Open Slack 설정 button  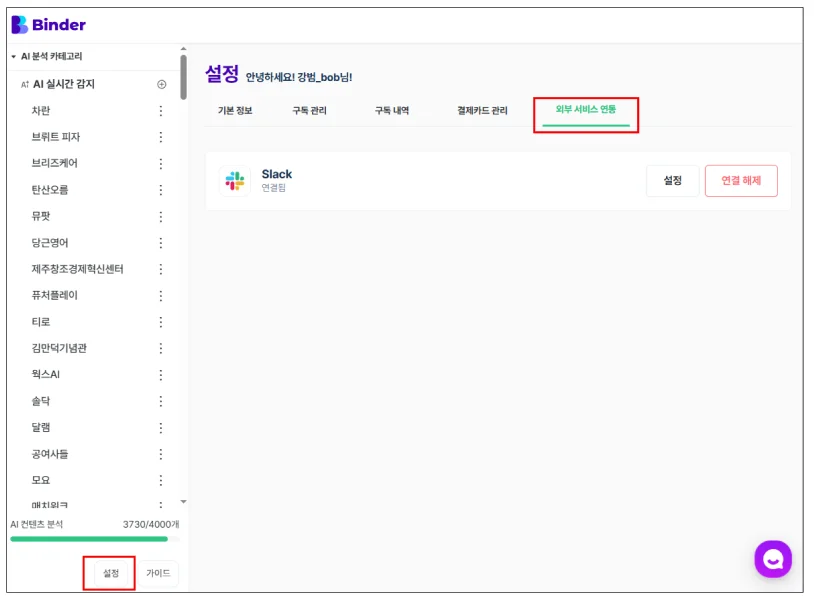[x=672, y=181]
